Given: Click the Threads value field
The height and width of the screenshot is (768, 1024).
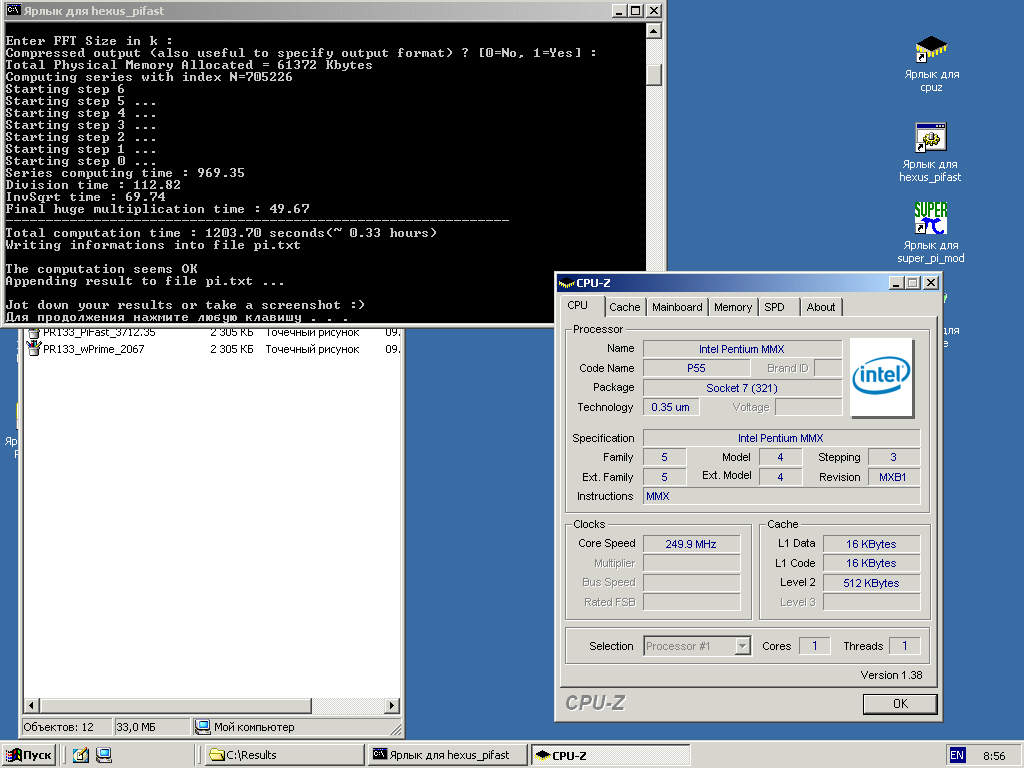Looking at the screenshot, I should 904,646.
